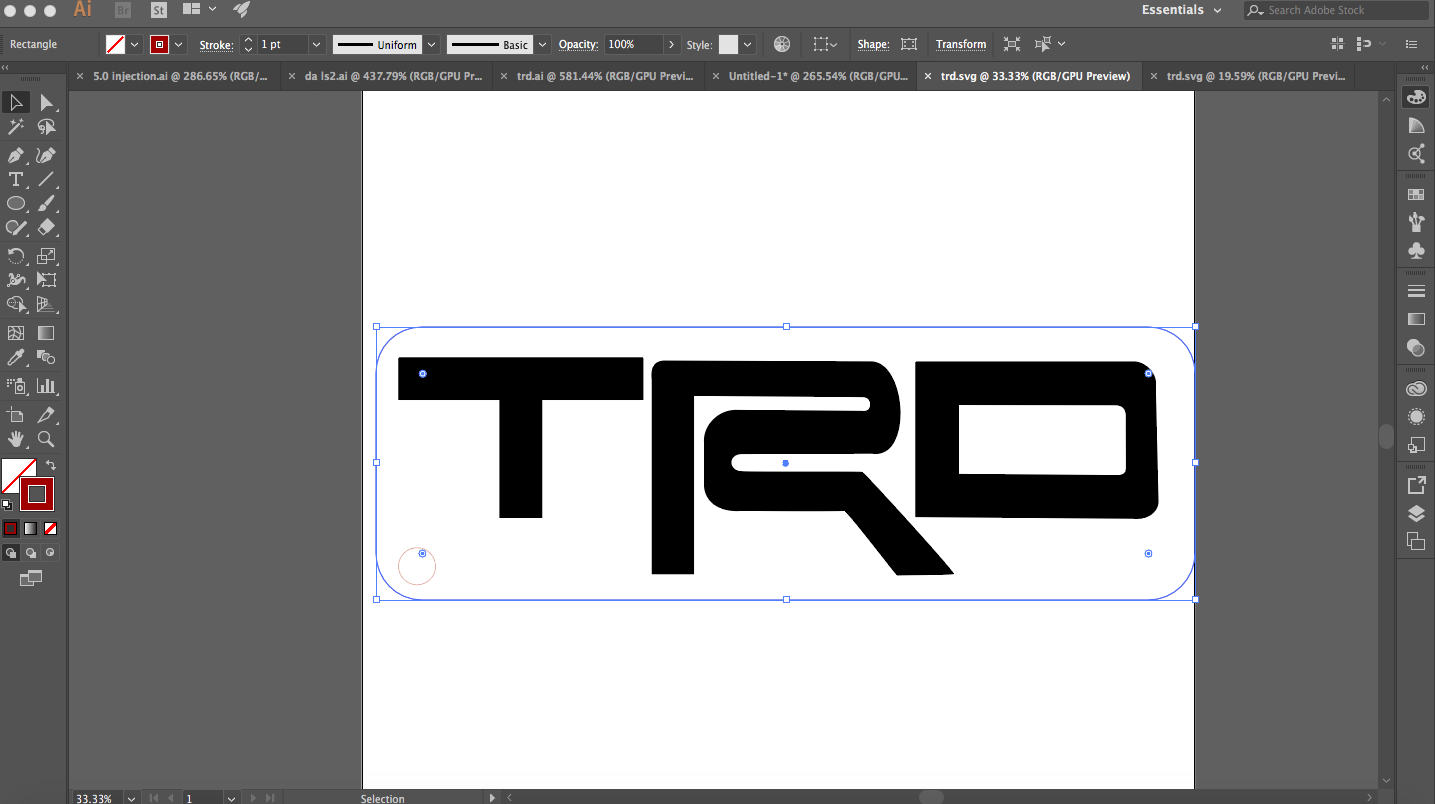Set paint mode to None

(50, 528)
